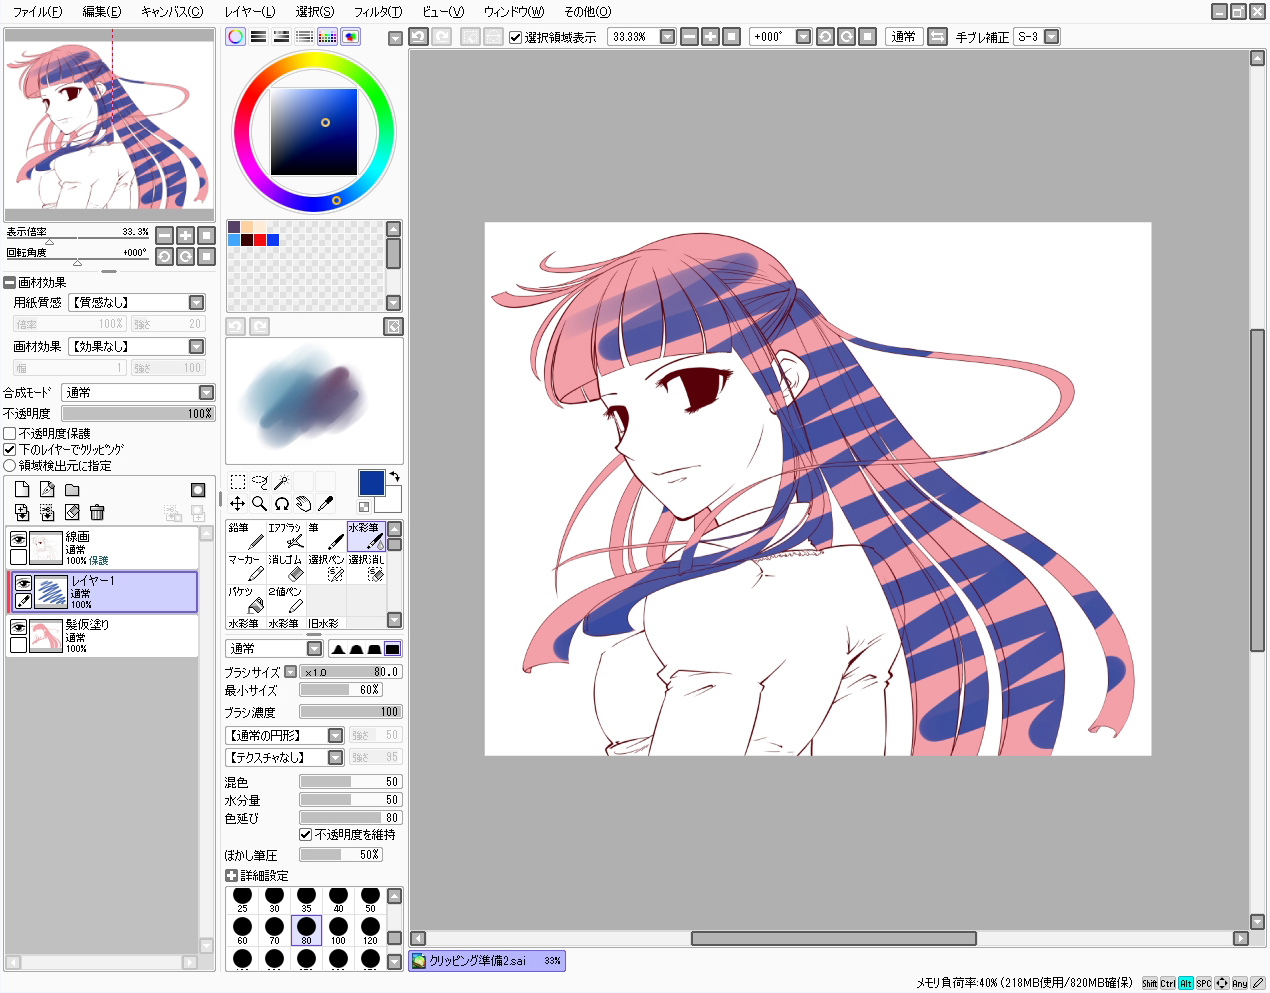This screenshot has width=1270, height=993.
Task: Open the フィルタ(T) menu
Action: tap(378, 11)
